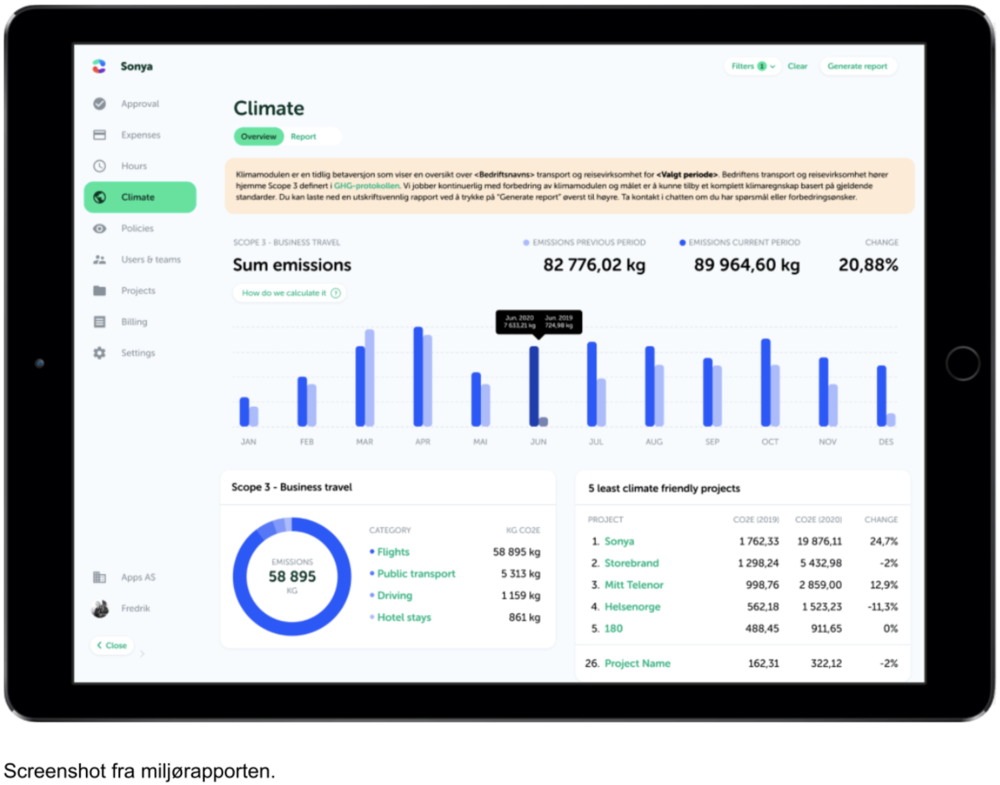Clear the applied filters
Screen dimensions: 1000x785
tap(797, 66)
